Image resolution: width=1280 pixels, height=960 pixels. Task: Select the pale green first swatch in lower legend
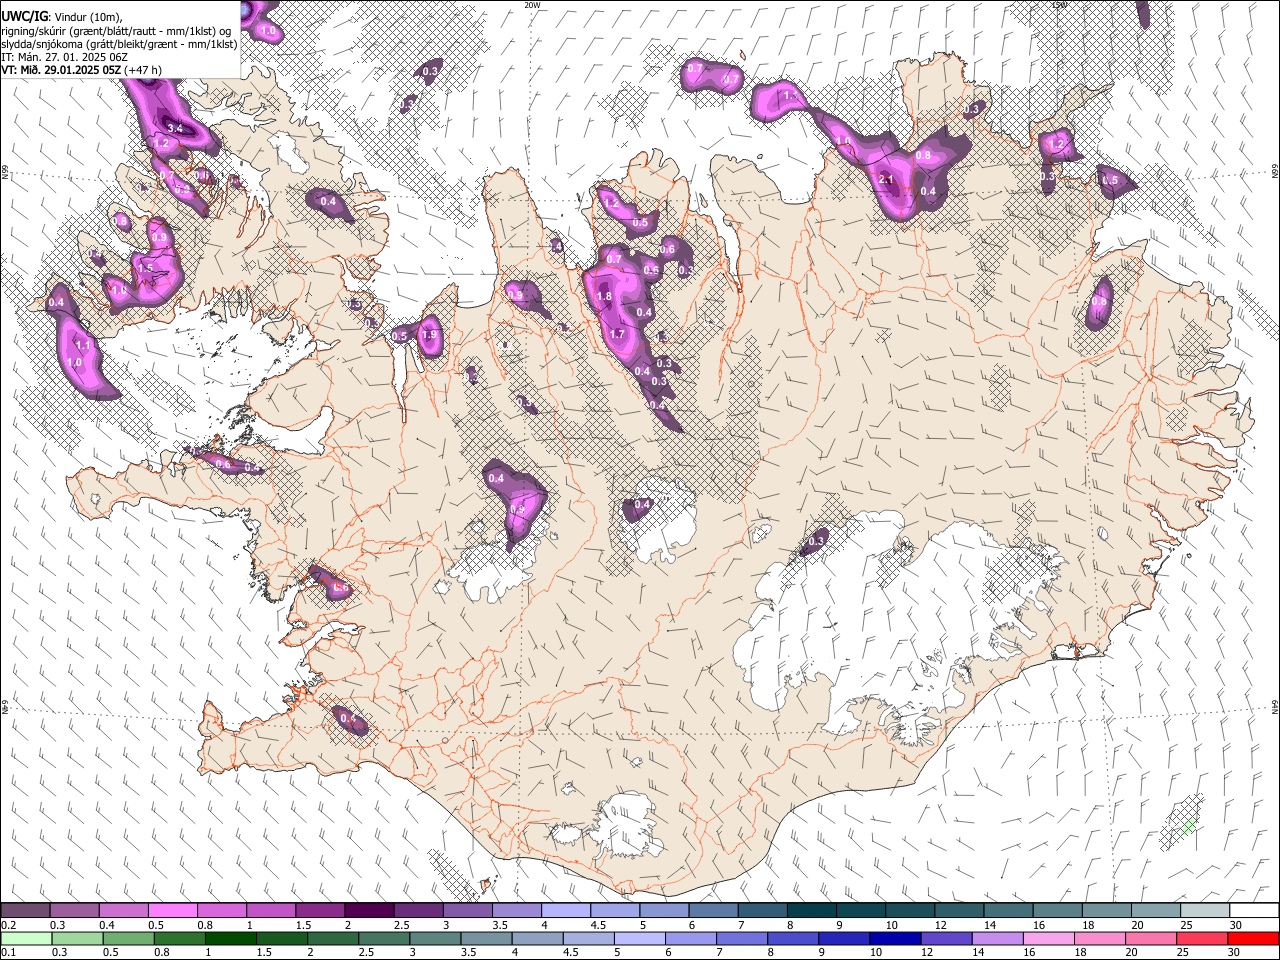pos(25,938)
